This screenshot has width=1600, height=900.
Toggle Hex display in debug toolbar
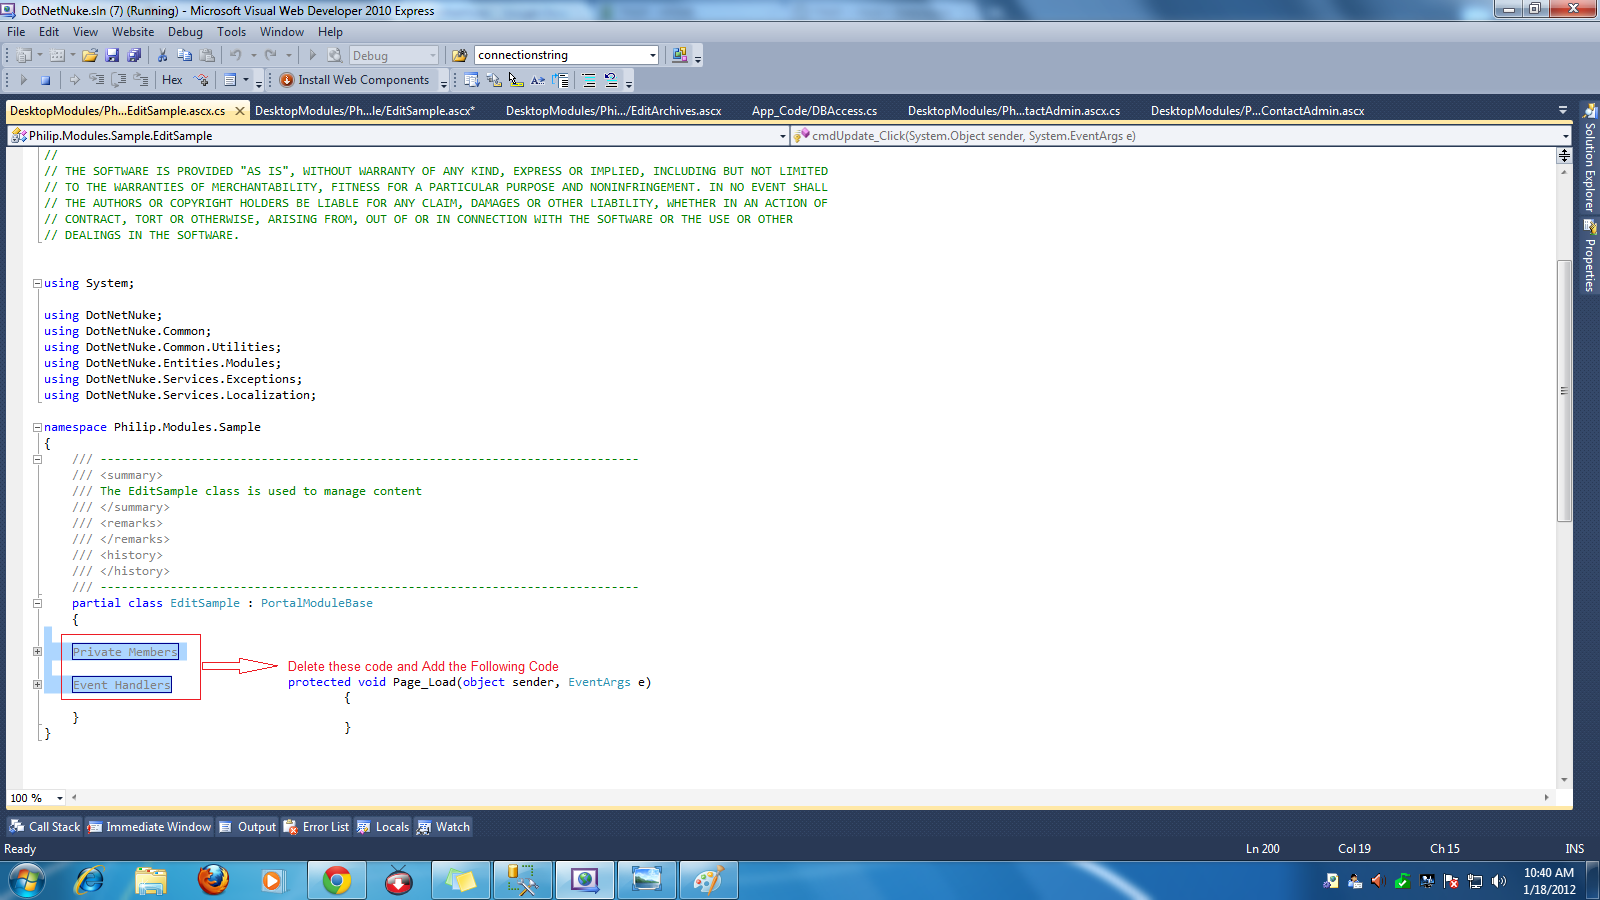pos(172,80)
